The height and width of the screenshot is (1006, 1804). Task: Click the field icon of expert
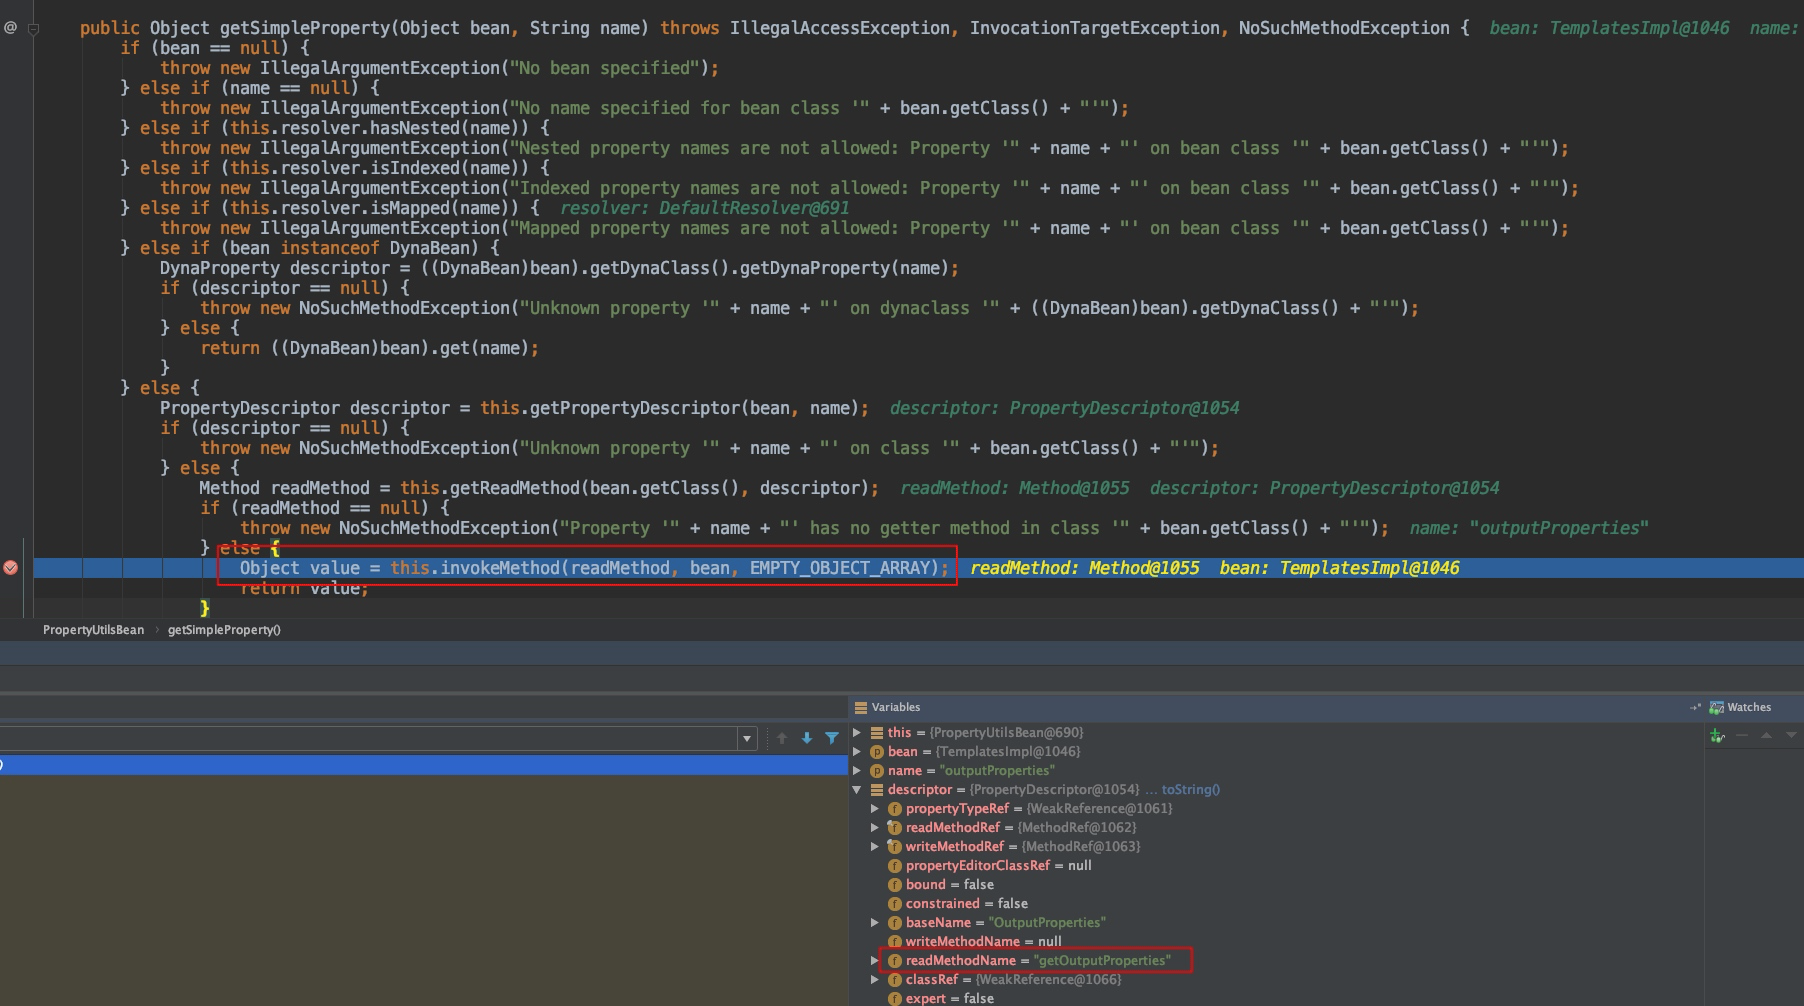[x=895, y=998]
